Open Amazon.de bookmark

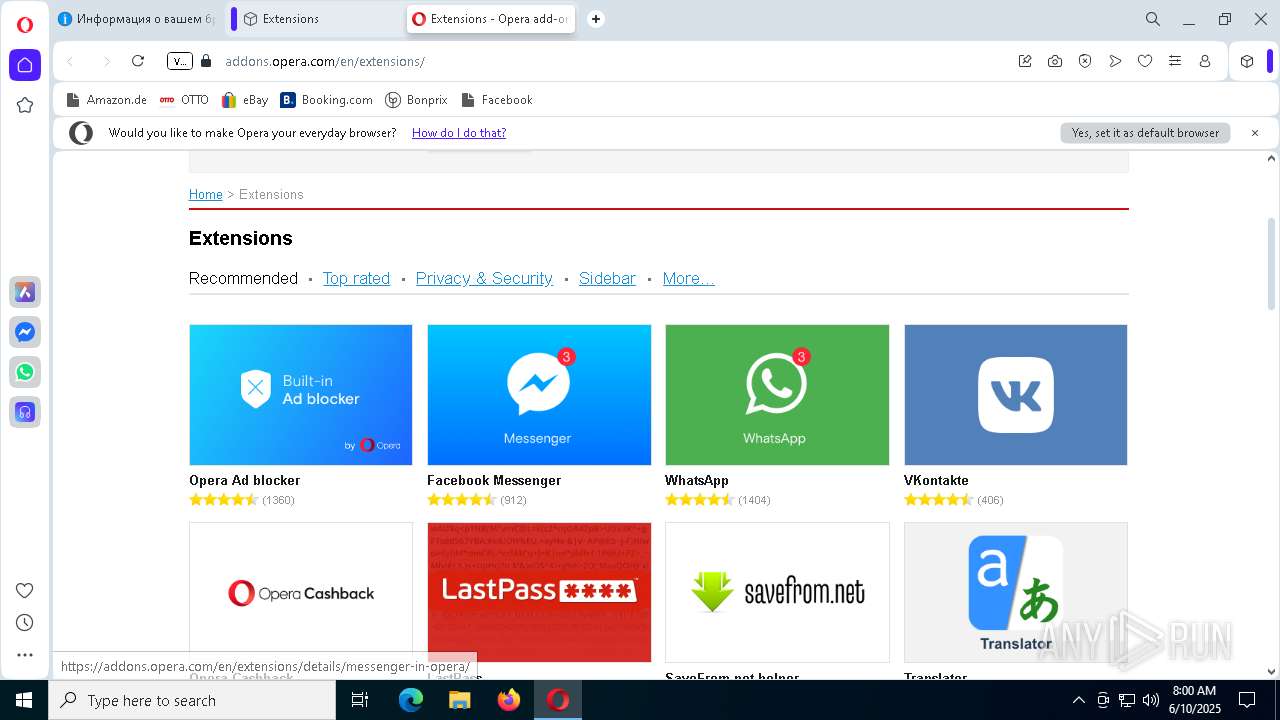click(x=106, y=100)
